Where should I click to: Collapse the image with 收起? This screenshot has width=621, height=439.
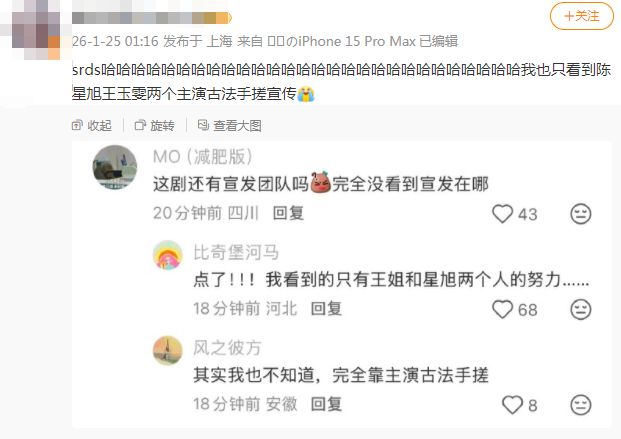click(x=91, y=126)
